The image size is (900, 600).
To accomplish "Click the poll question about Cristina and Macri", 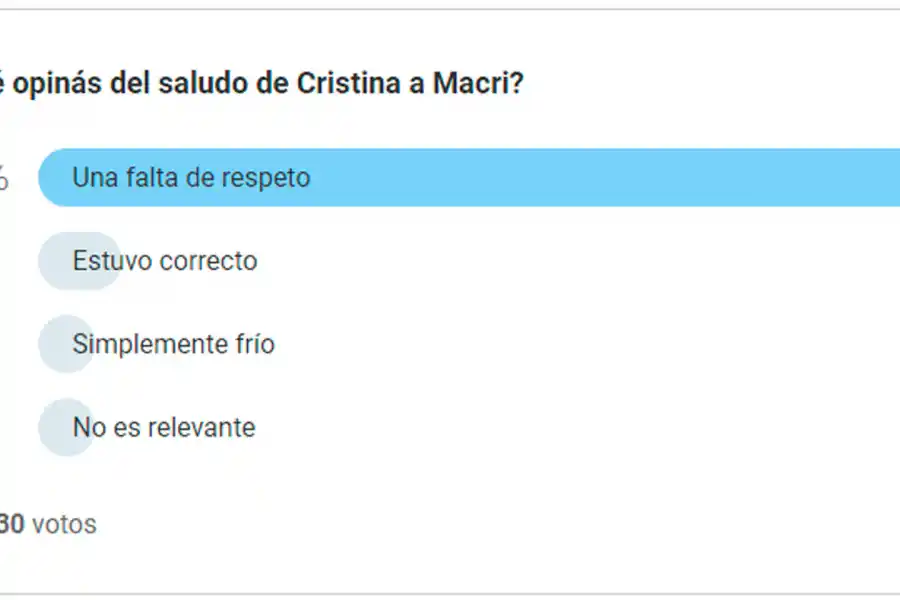I will pos(265,84).
